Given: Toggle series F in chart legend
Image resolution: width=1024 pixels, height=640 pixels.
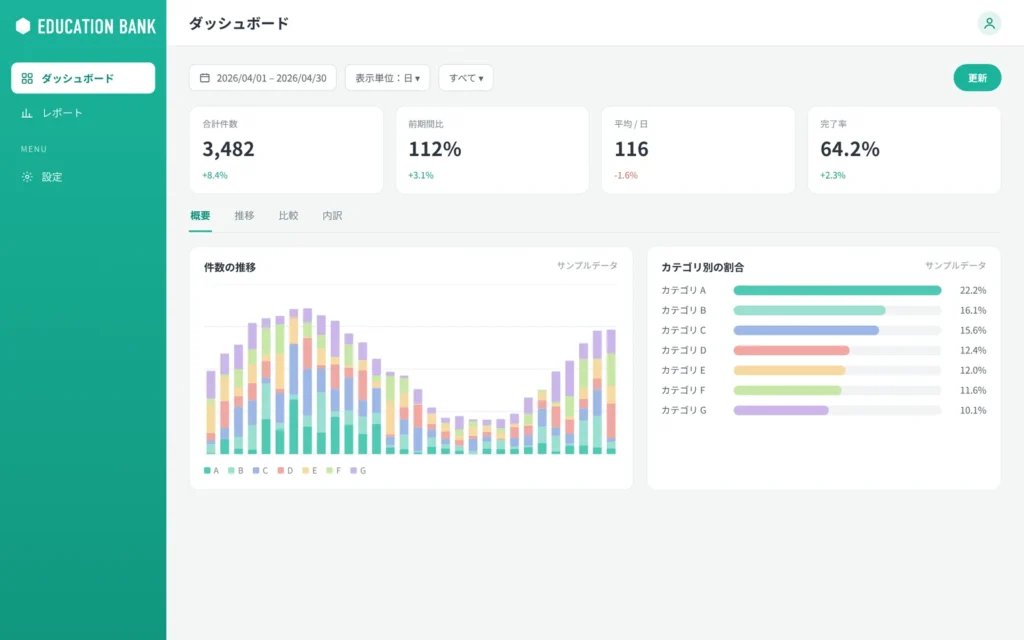Looking at the screenshot, I should tap(334, 470).
